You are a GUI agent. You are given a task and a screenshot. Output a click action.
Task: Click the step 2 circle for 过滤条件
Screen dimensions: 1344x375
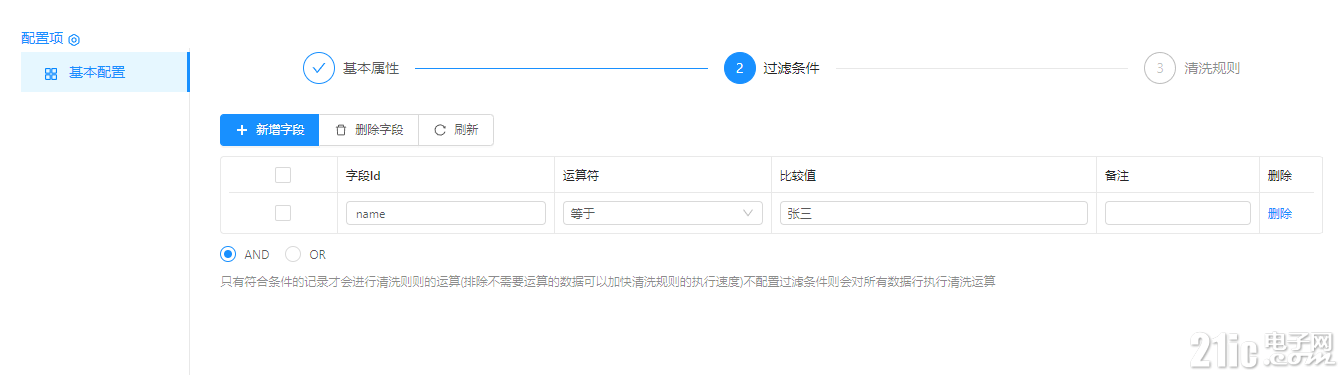[739, 69]
